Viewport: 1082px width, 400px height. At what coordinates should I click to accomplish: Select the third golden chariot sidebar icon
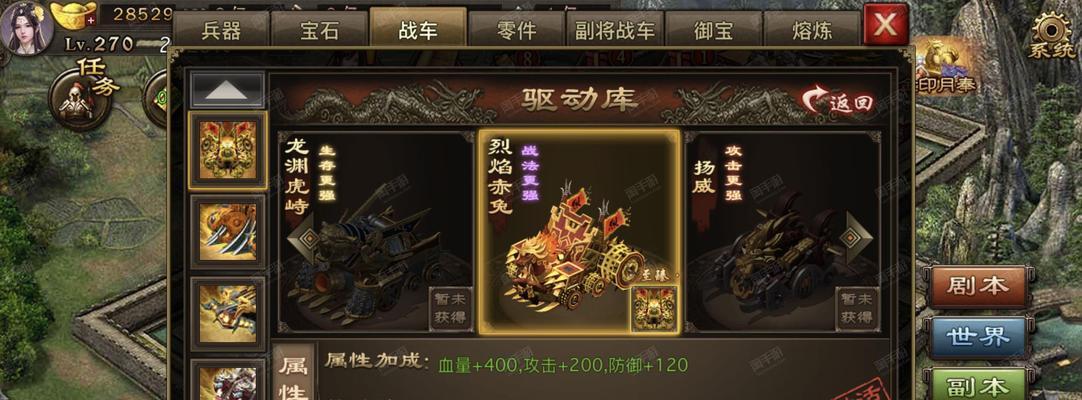pyautogui.click(x=228, y=314)
